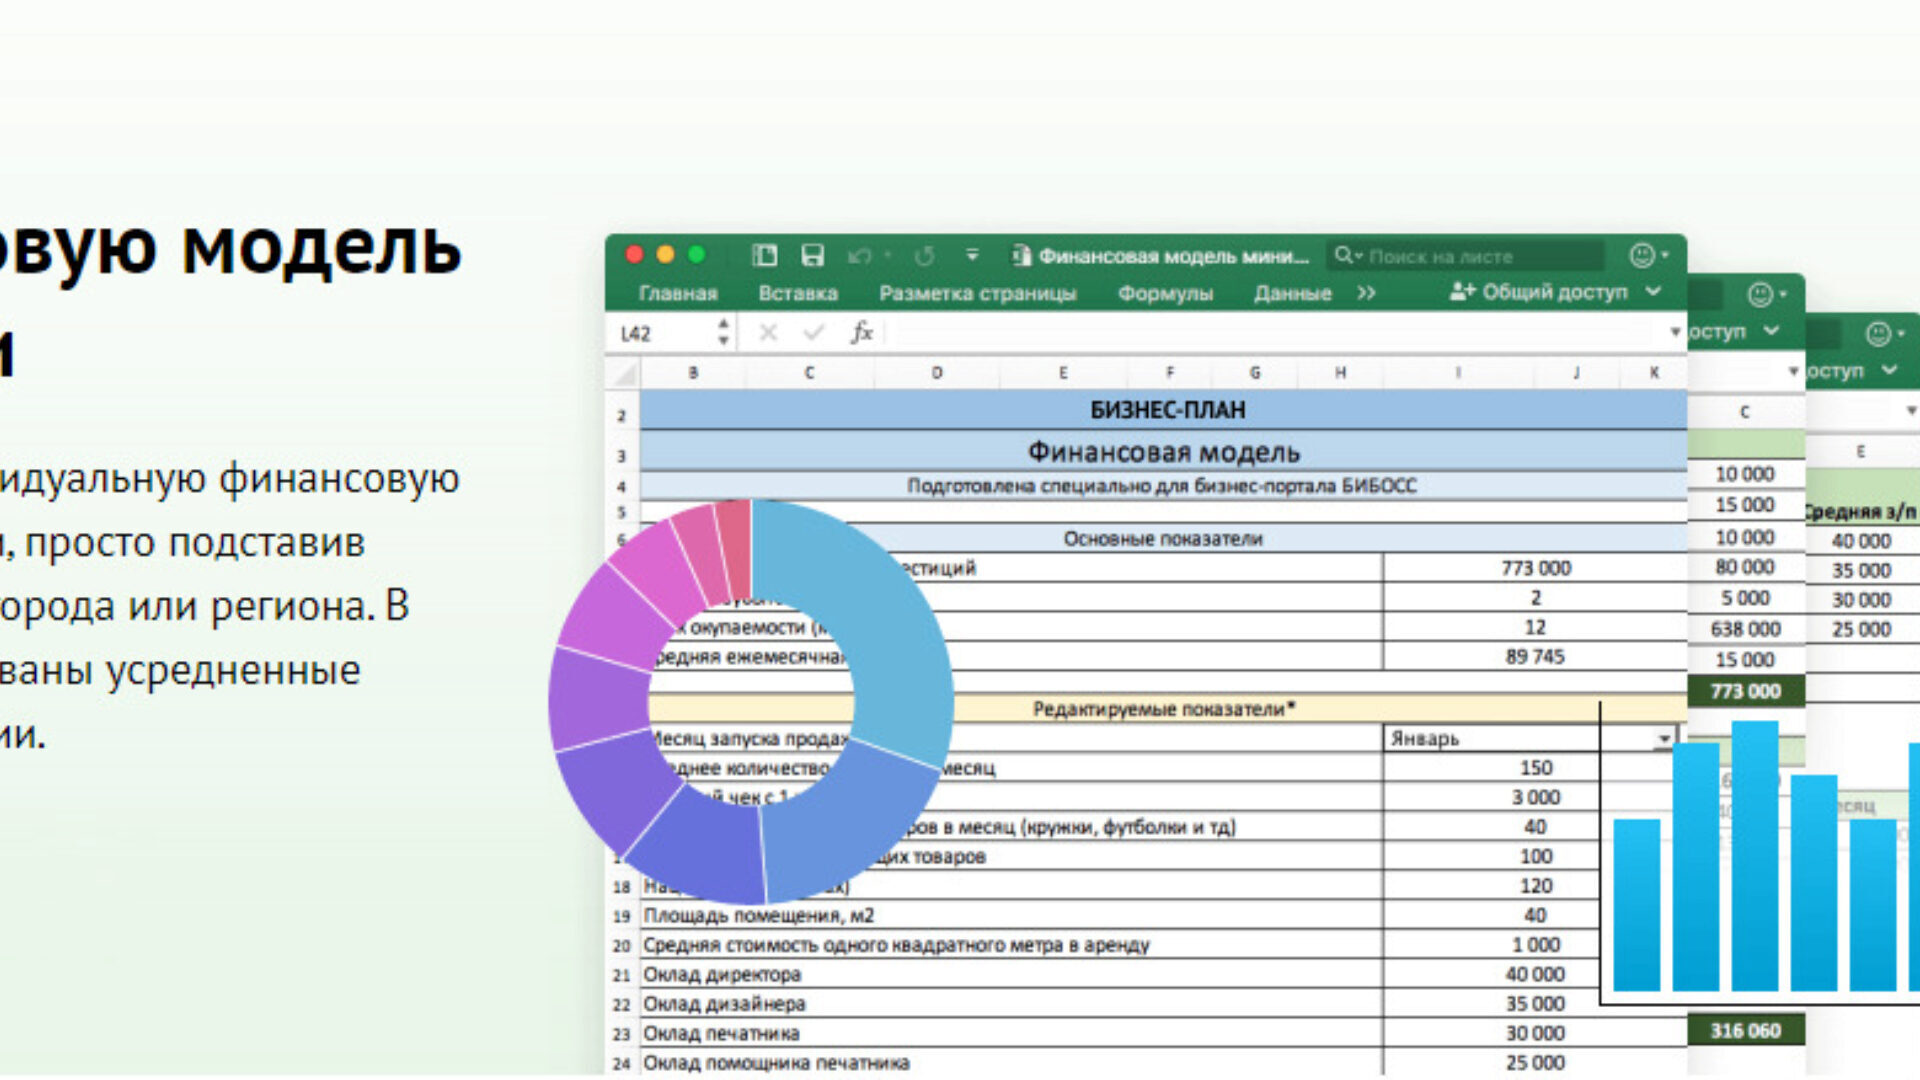The height and width of the screenshot is (1080, 1920).
Task: Click the select-all corner triangle
Action: pos(625,374)
